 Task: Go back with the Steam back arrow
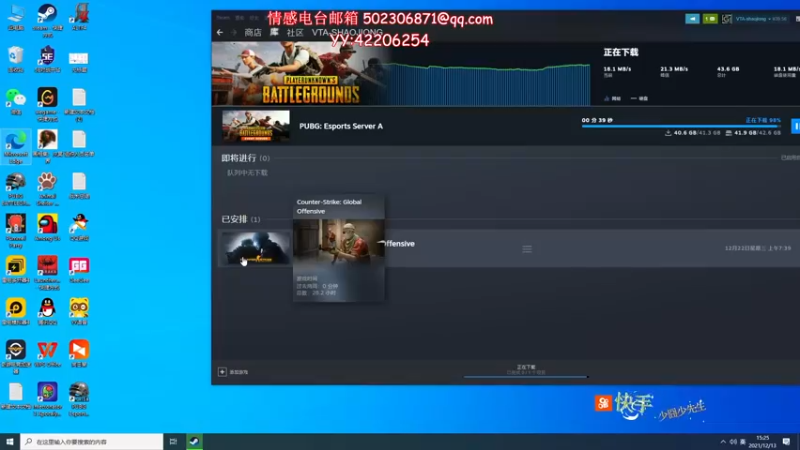(220, 32)
